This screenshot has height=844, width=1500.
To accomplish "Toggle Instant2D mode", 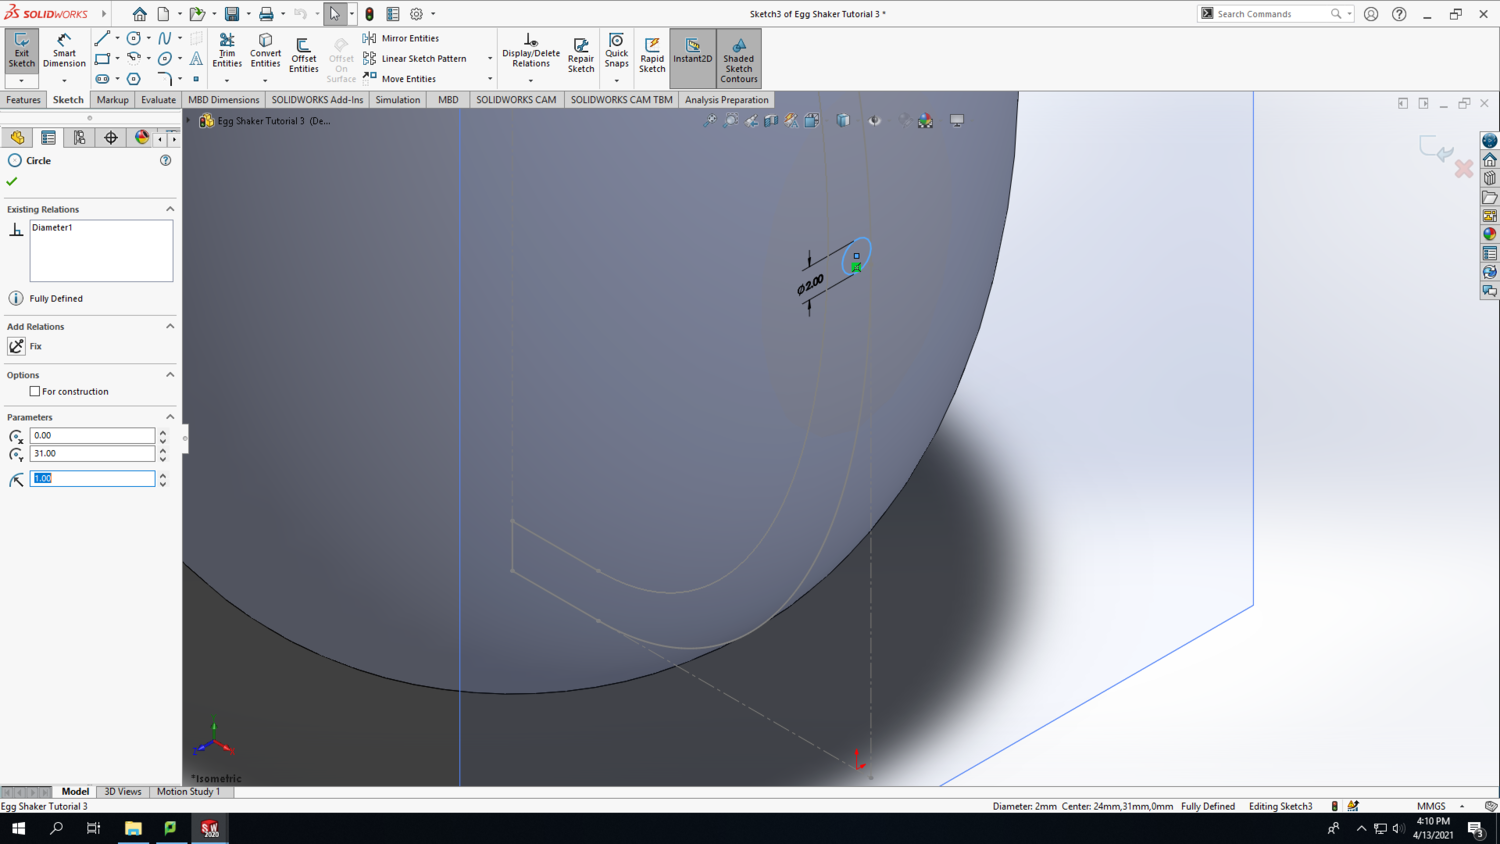I will pyautogui.click(x=693, y=58).
